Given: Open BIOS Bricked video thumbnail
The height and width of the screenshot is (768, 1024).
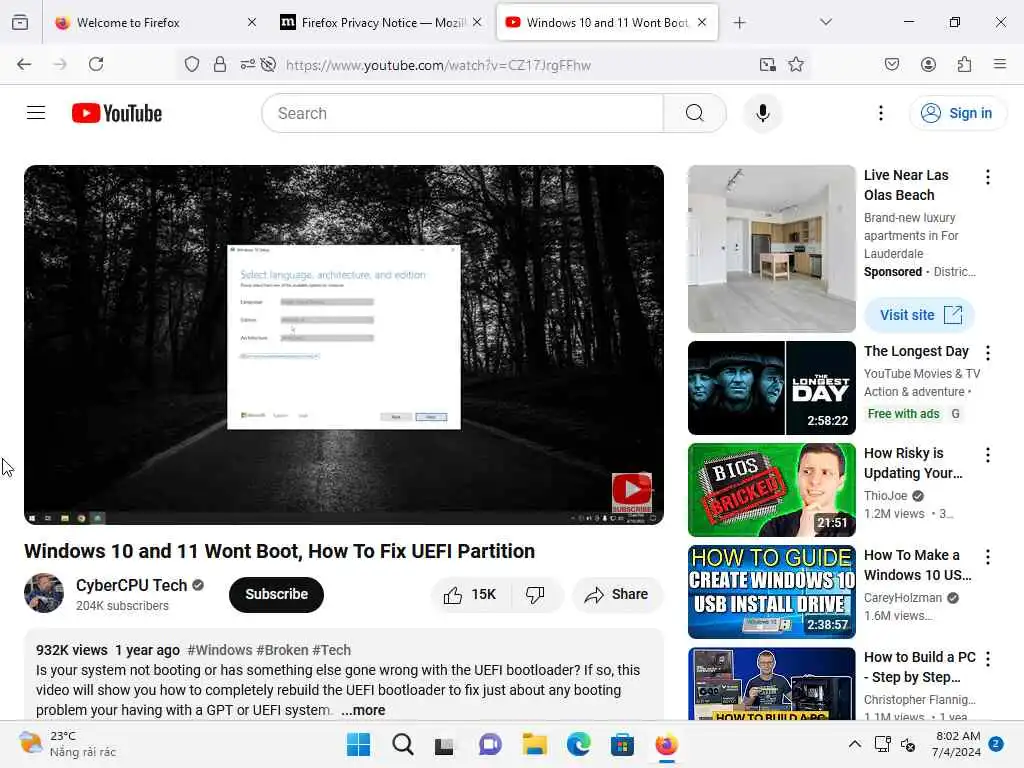Looking at the screenshot, I should (x=771, y=490).
